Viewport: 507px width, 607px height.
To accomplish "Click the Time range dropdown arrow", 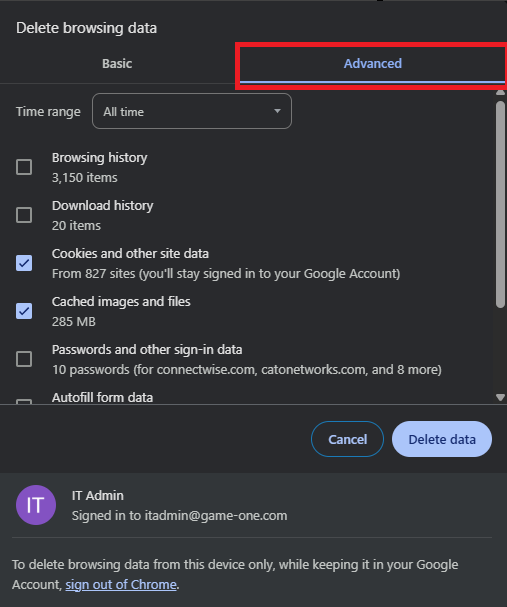I will [x=277, y=111].
